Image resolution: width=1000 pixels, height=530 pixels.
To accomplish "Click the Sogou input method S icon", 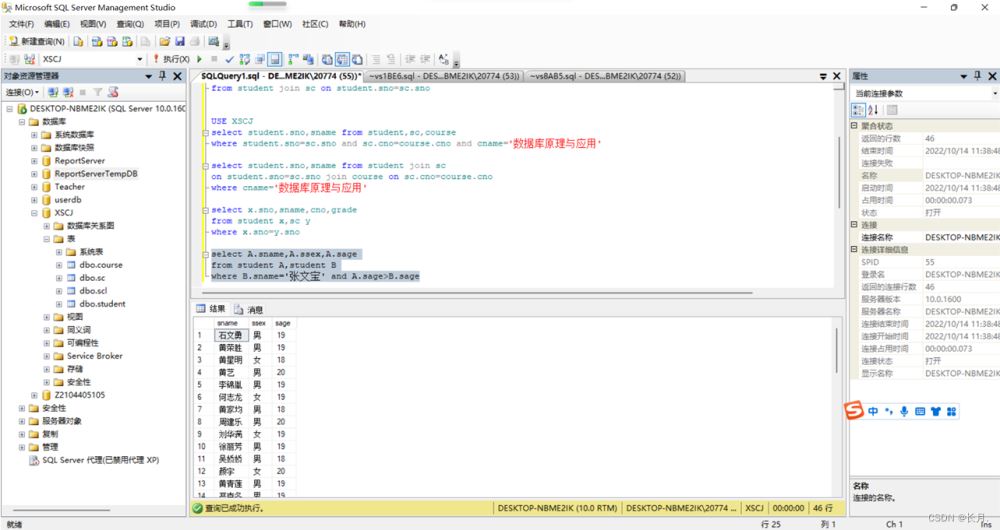I will (x=854, y=411).
